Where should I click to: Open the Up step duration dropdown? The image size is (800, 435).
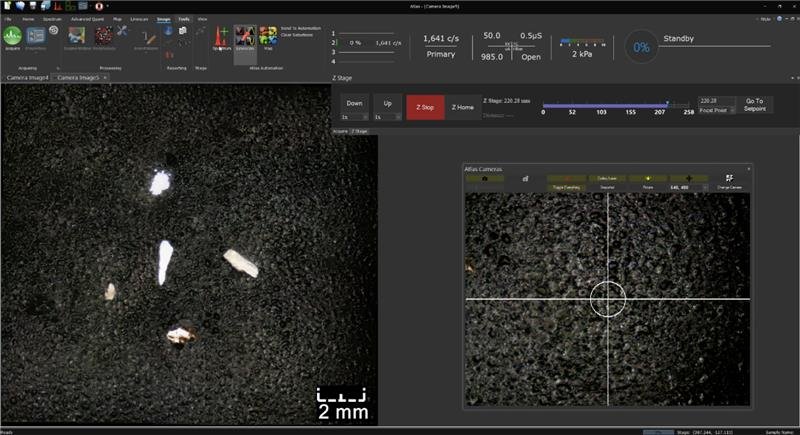click(x=388, y=117)
